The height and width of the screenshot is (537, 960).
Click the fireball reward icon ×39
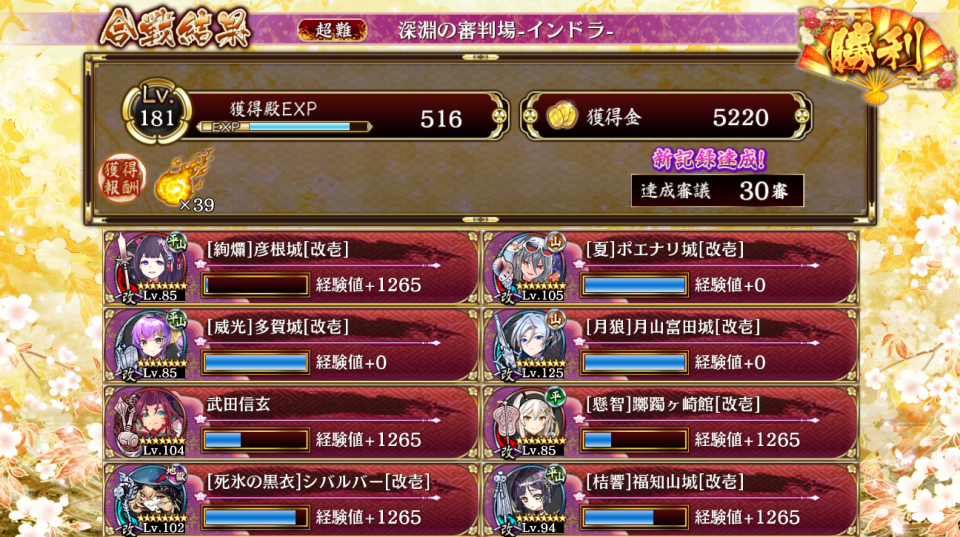(x=184, y=181)
